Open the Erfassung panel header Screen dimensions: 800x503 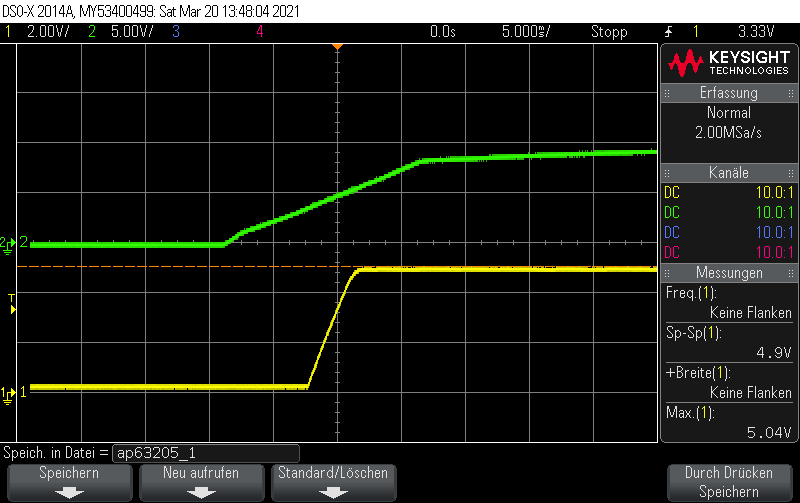729,93
